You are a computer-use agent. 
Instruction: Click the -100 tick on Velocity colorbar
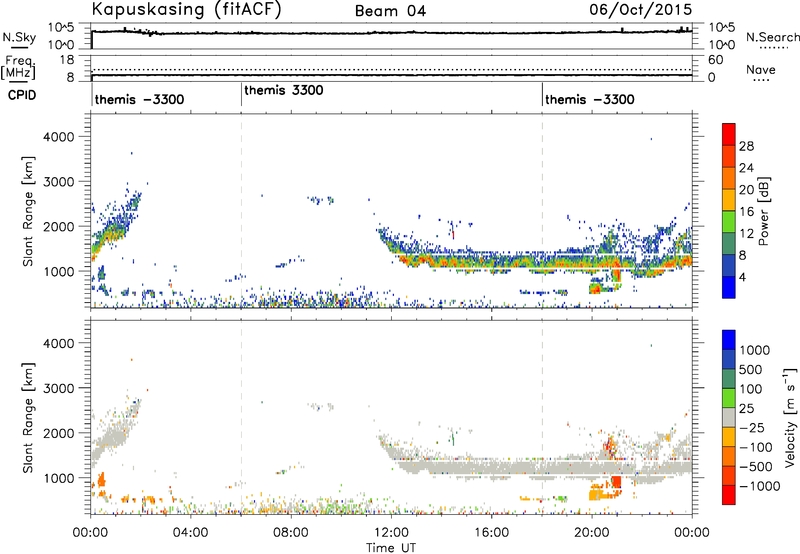click(756, 447)
